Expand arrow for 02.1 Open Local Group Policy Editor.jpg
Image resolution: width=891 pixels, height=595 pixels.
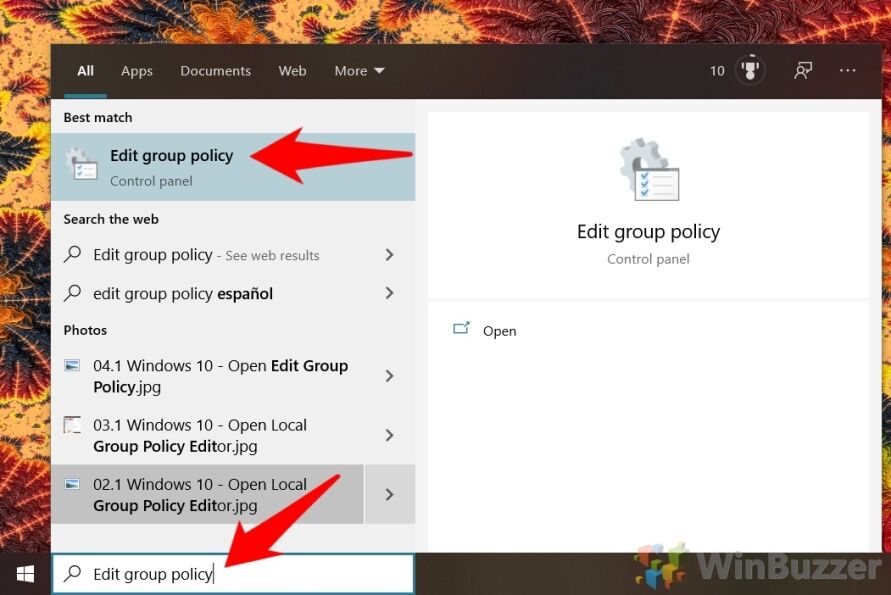coord(390,494)
